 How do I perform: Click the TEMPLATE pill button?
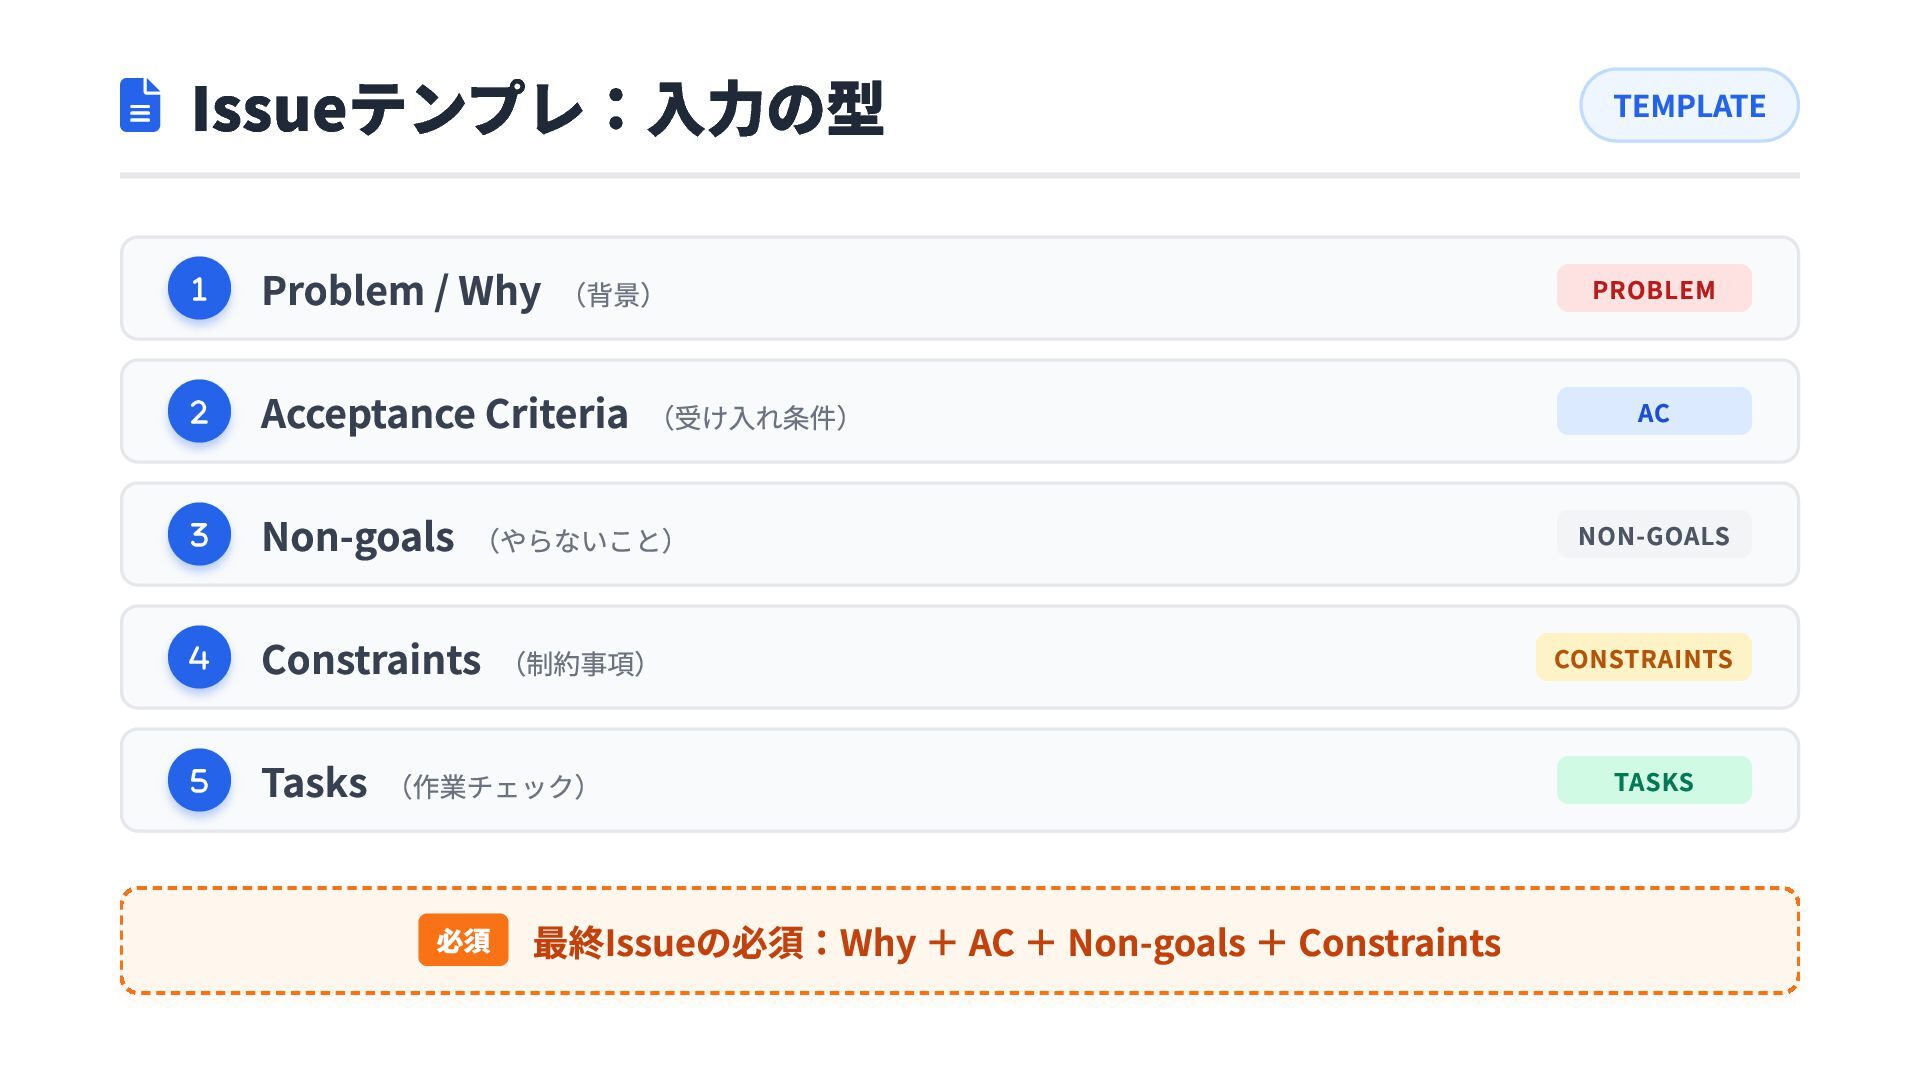tap(1689, 106)
